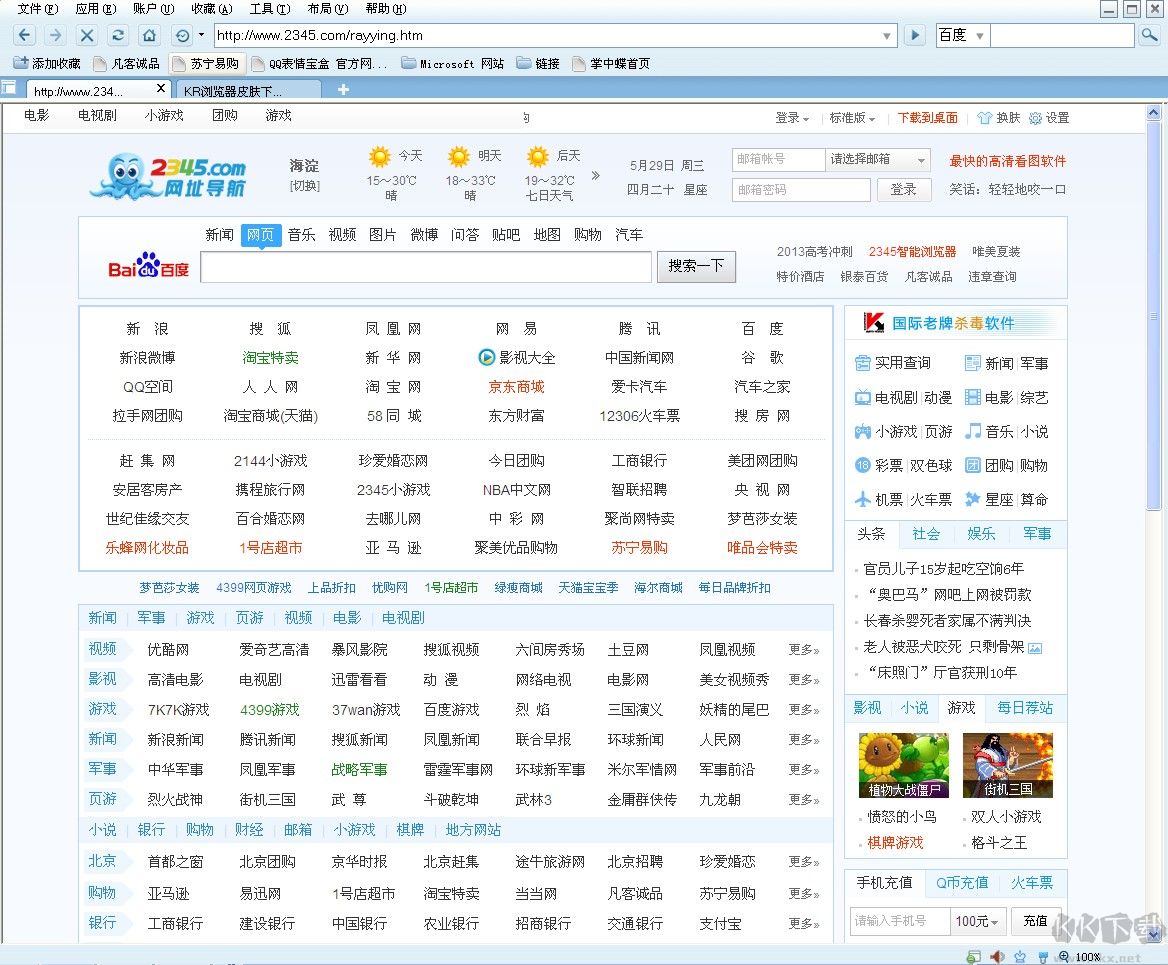Click the zoom magnifier icon in status bar
1168x965 pixels.
click(x=1063, y=957)
